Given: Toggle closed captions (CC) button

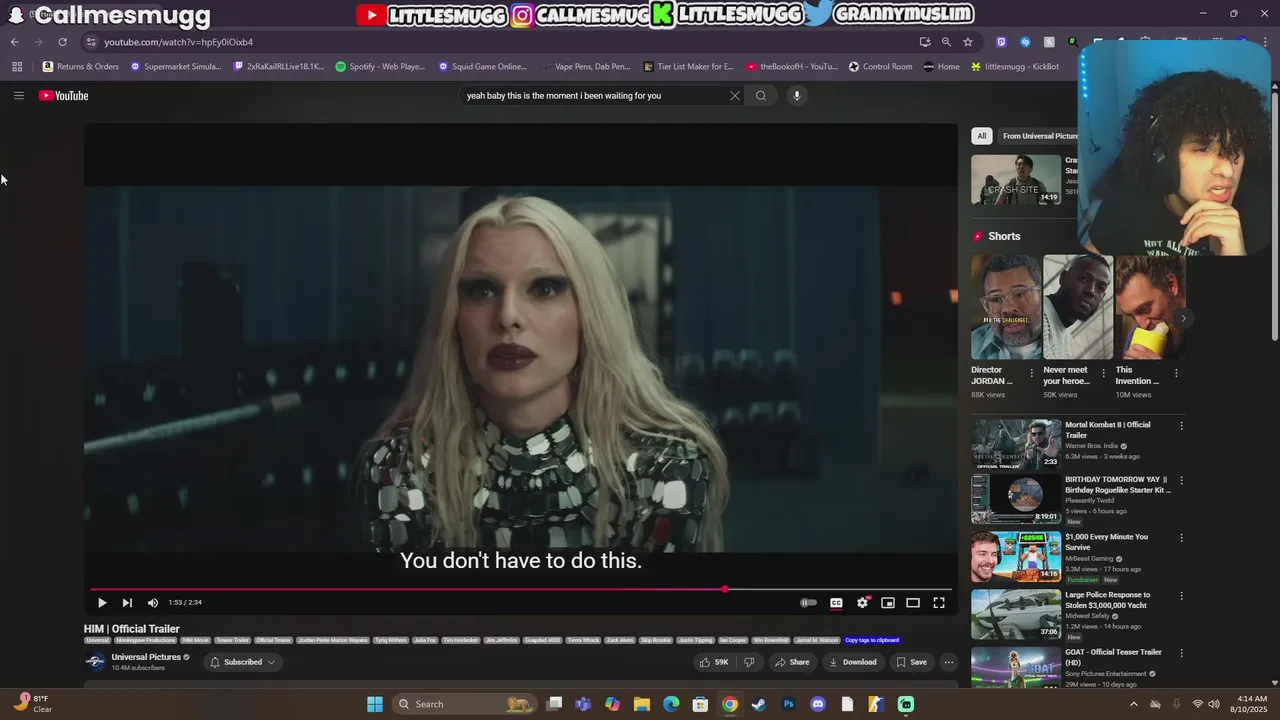Looking at the screenshot, I should [x=836, y=603].
